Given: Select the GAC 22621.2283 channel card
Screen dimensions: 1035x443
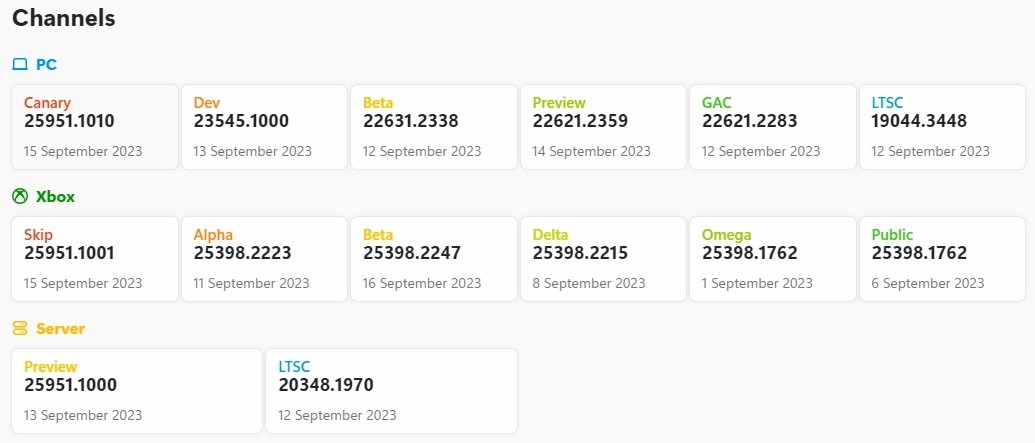Looking at the screenshot, I should [x=773, y=127].
